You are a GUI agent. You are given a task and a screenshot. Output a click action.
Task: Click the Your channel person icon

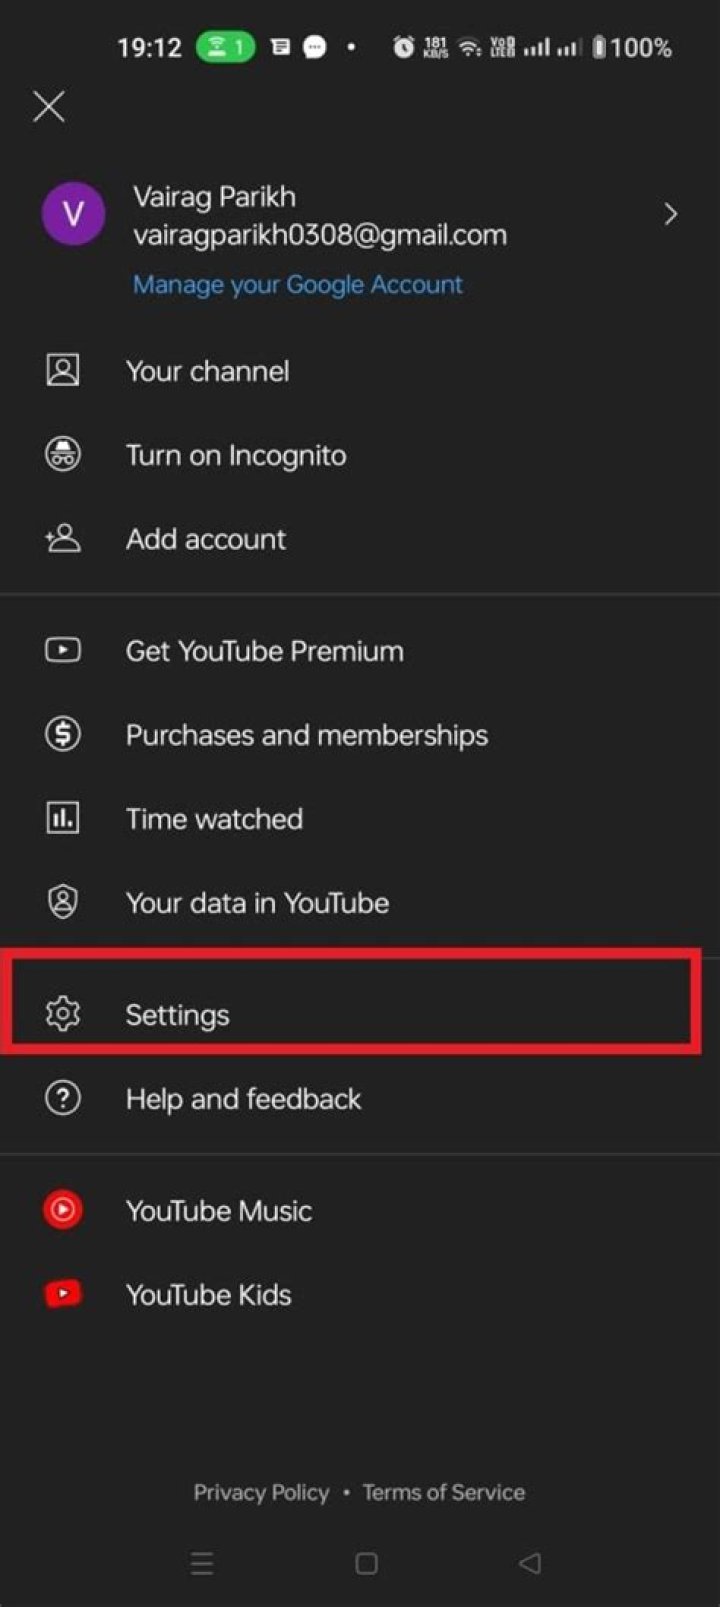point(62,370)
